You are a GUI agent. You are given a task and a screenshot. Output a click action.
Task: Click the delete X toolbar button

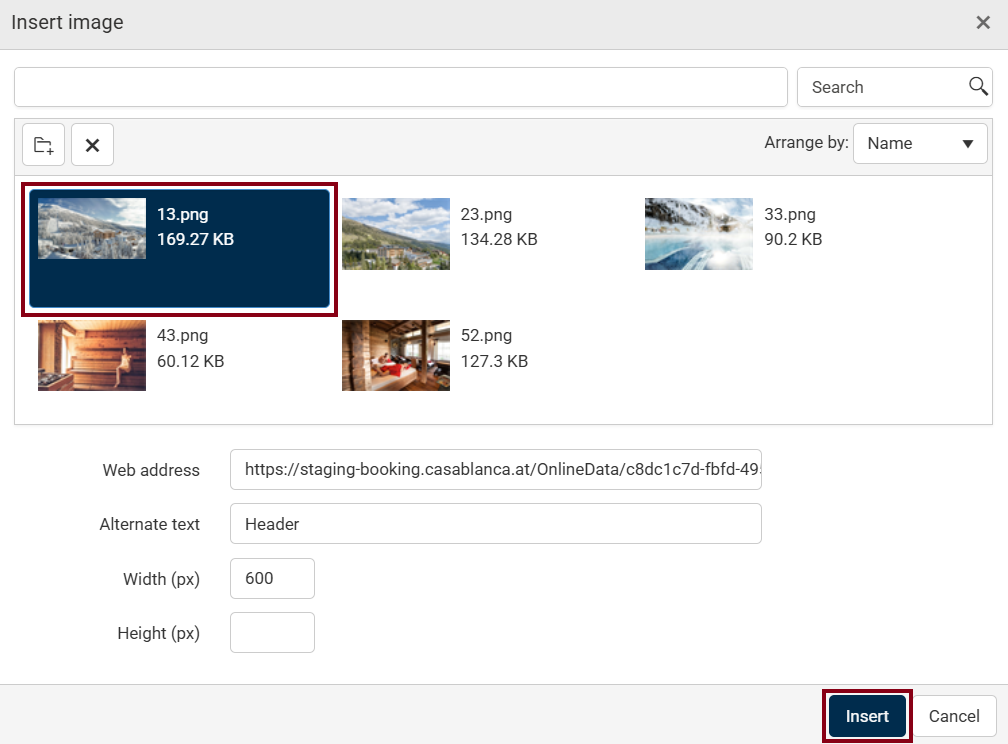pos(93,145)
